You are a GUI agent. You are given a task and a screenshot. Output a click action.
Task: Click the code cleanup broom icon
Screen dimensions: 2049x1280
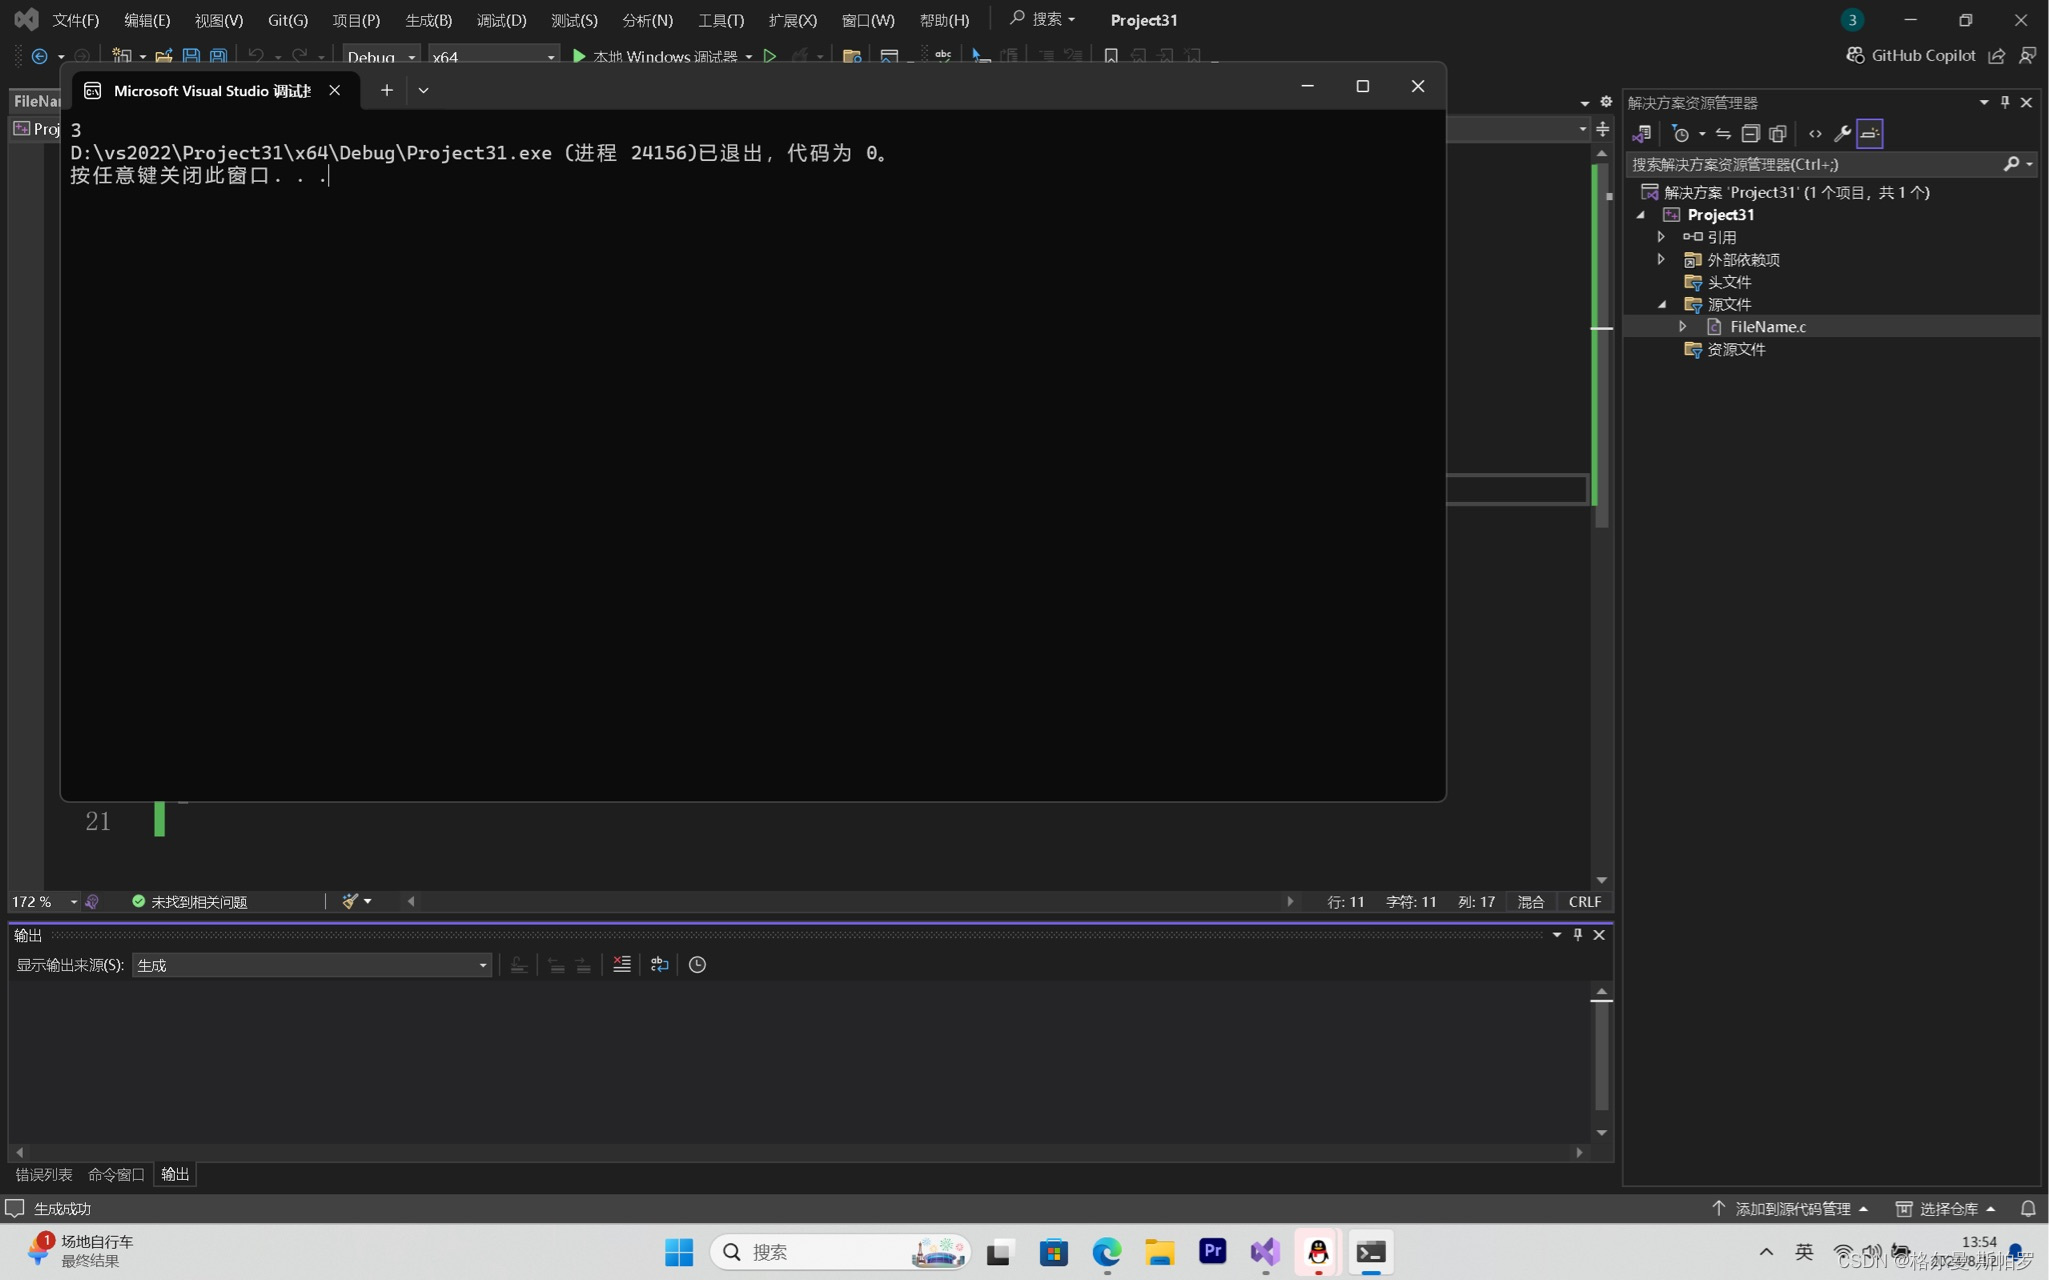point(350,901)
